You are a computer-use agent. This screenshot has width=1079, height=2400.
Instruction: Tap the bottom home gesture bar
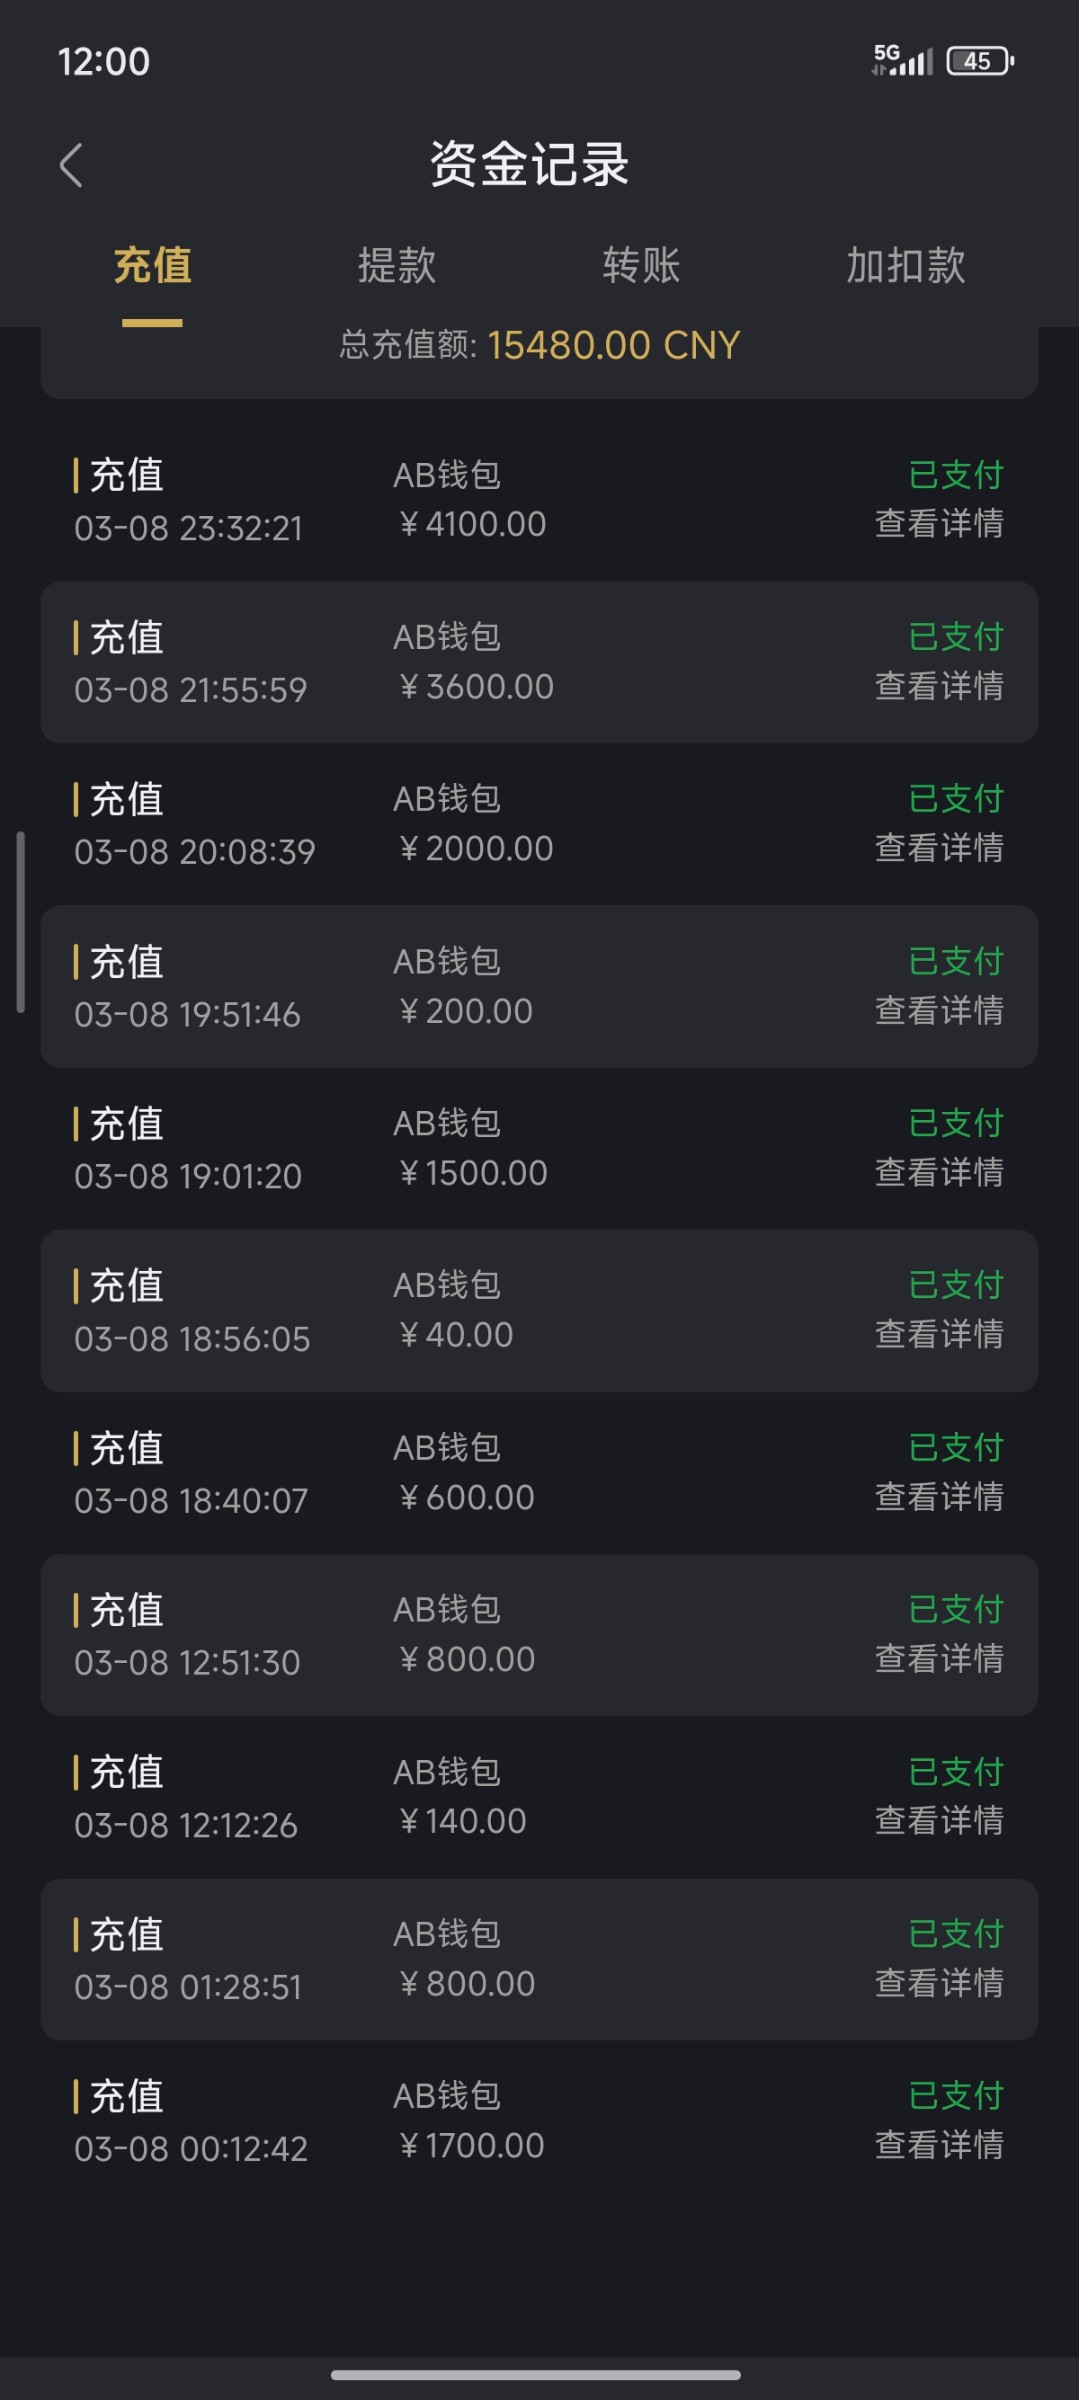[x=536, y=2374]
